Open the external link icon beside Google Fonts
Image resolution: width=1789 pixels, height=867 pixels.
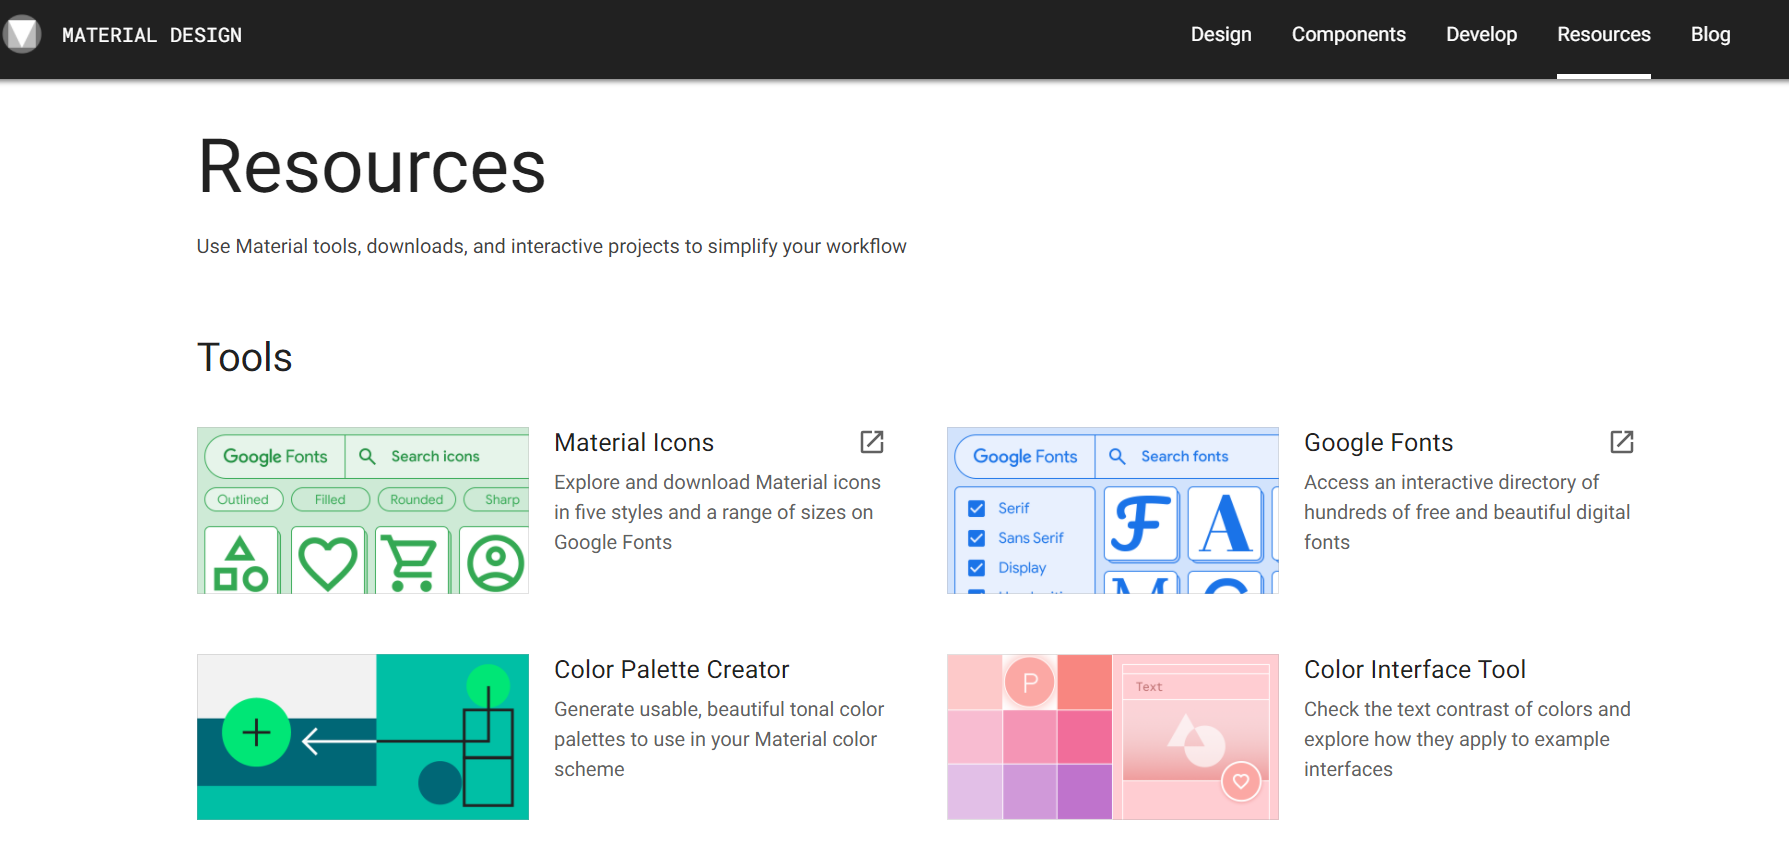[1622, 442]
